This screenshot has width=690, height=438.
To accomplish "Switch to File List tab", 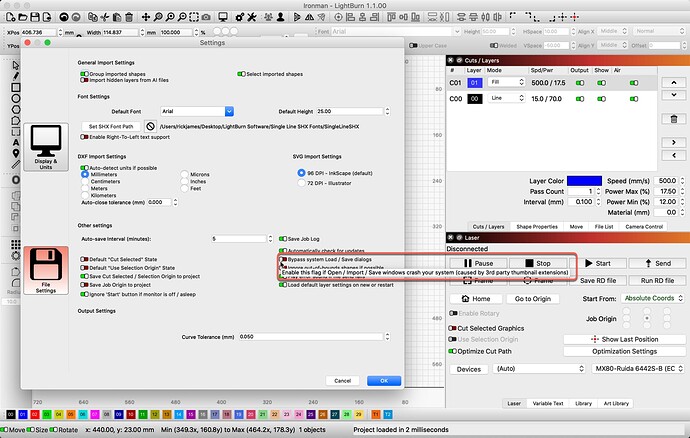I will click(604, 227).
